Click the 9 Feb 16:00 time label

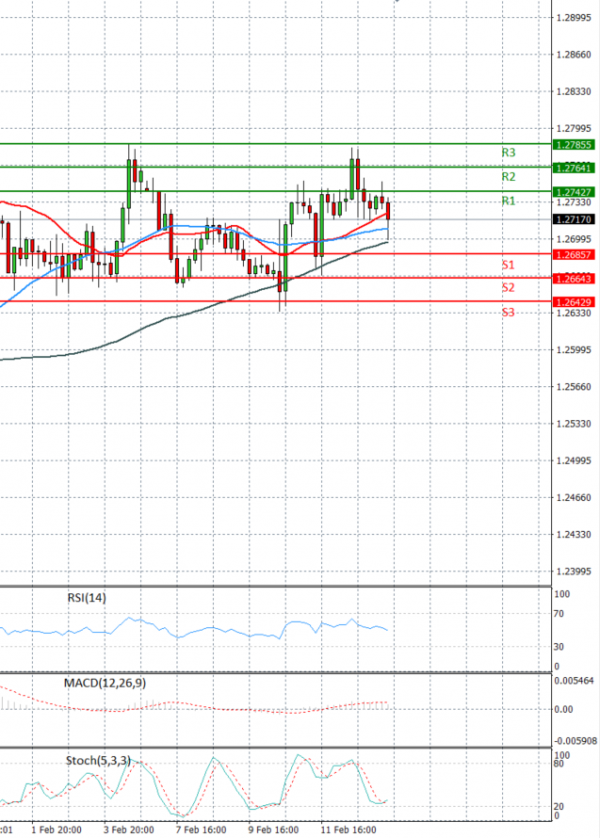coord(274,830)
